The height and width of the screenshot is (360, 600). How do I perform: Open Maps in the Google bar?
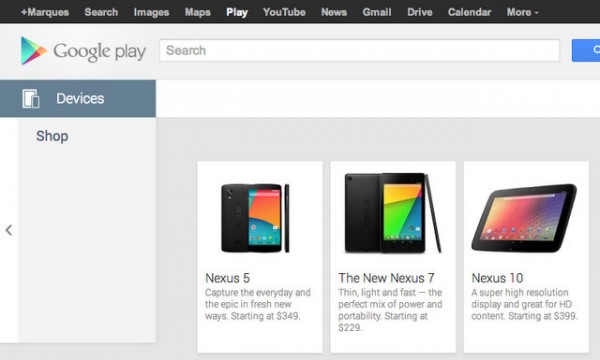coord(197,12)
